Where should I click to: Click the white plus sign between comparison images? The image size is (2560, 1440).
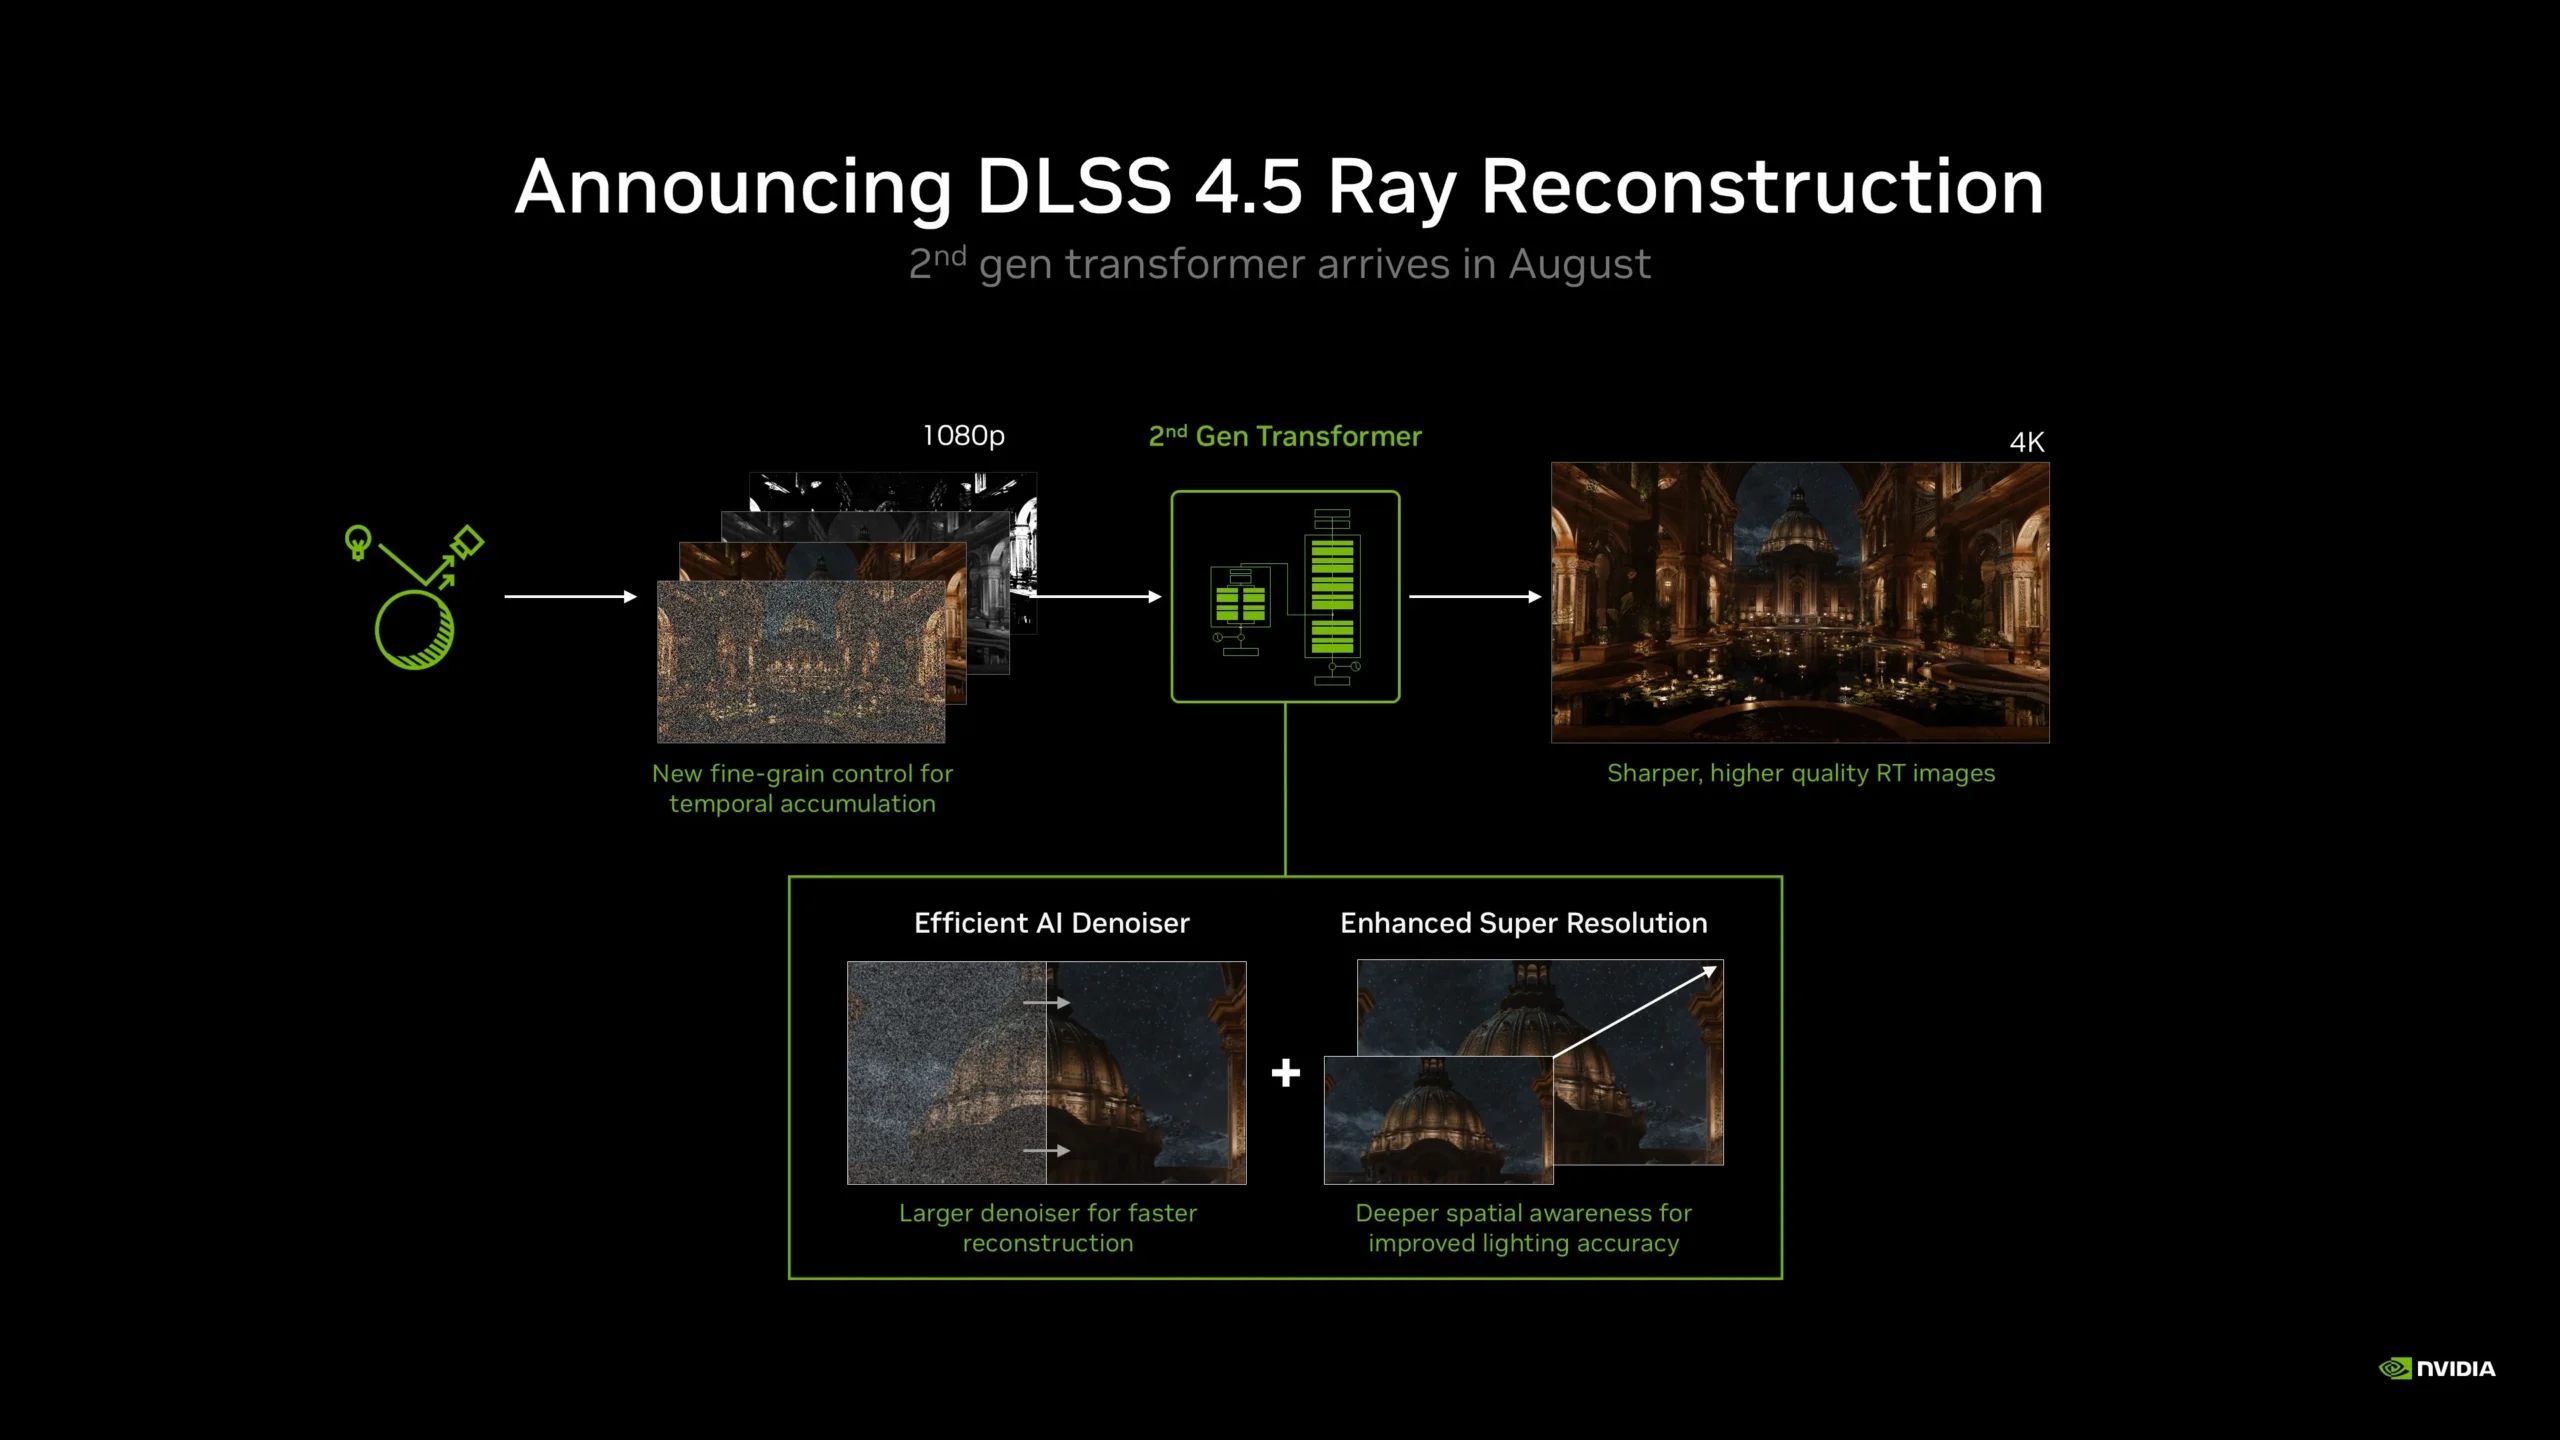[x=1286, y=1073]
